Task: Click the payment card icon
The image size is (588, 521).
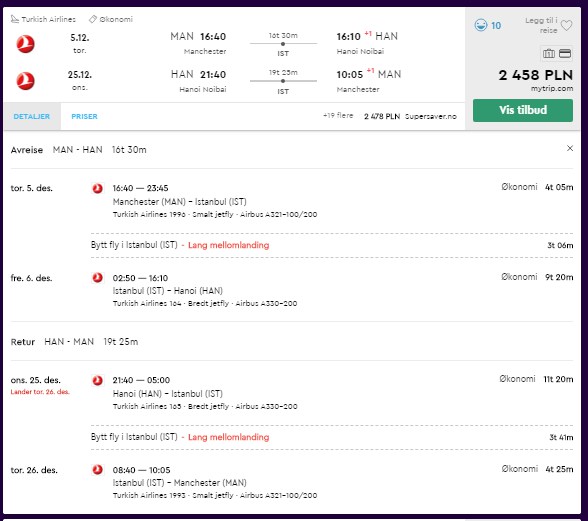Action: 565,54
